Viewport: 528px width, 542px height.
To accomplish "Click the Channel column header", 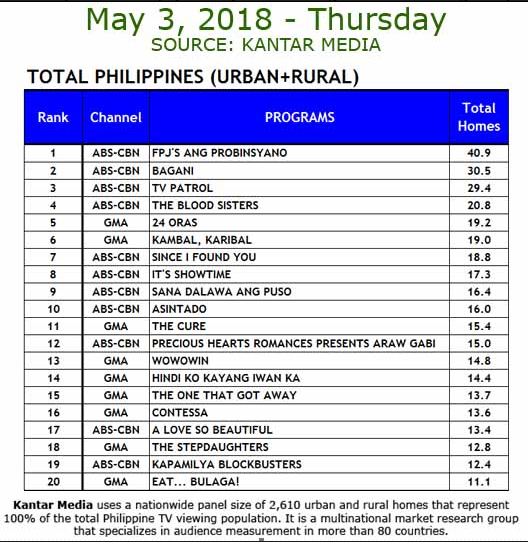I will coord(116,117).
